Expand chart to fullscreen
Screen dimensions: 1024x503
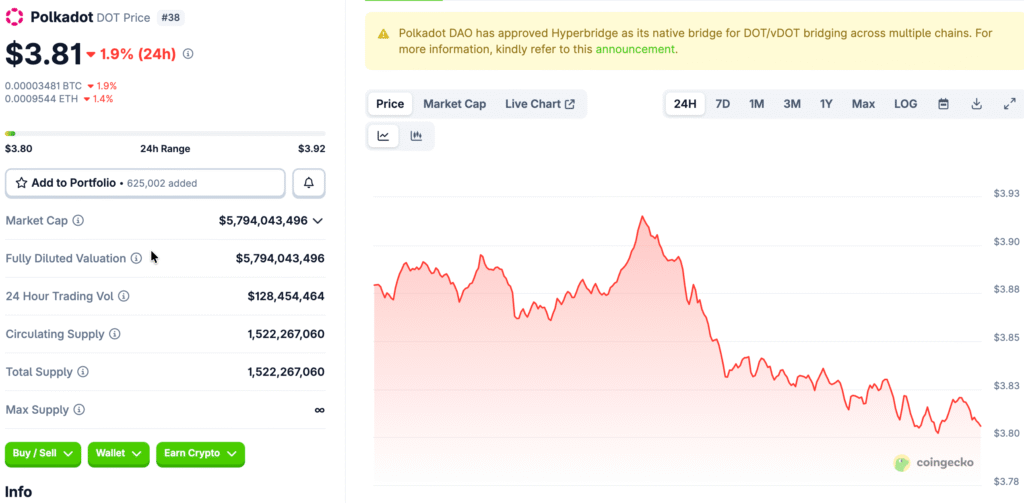pyautogui.click(x=1009, y=104)
